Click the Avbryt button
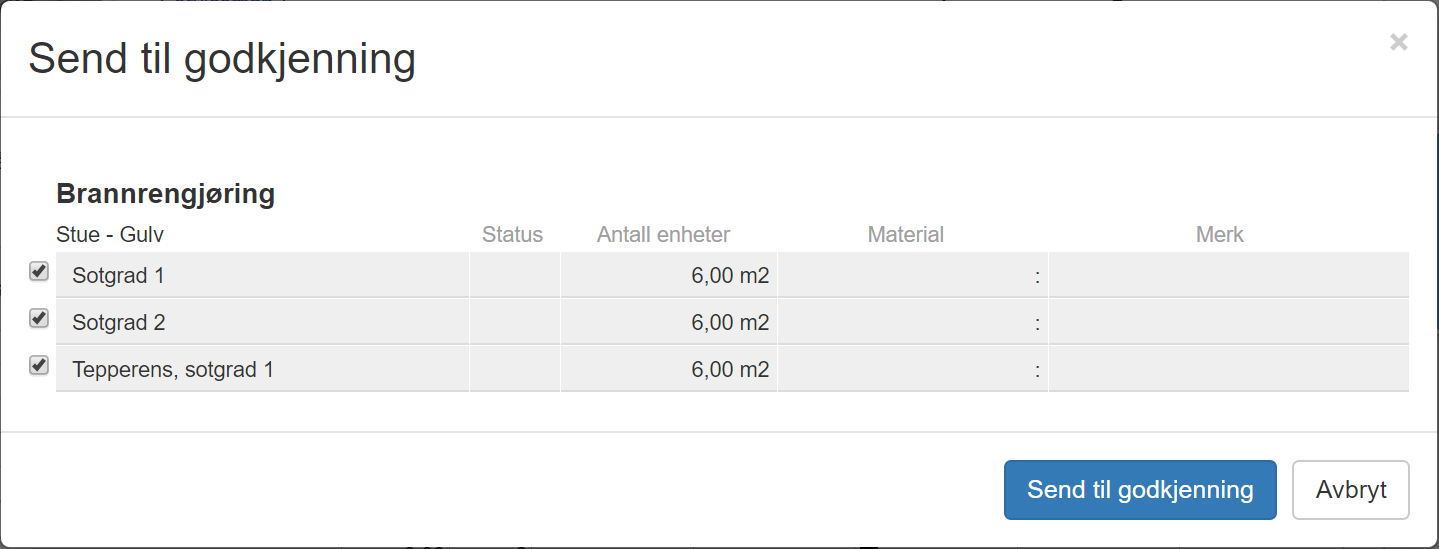 pos(1350,490)
